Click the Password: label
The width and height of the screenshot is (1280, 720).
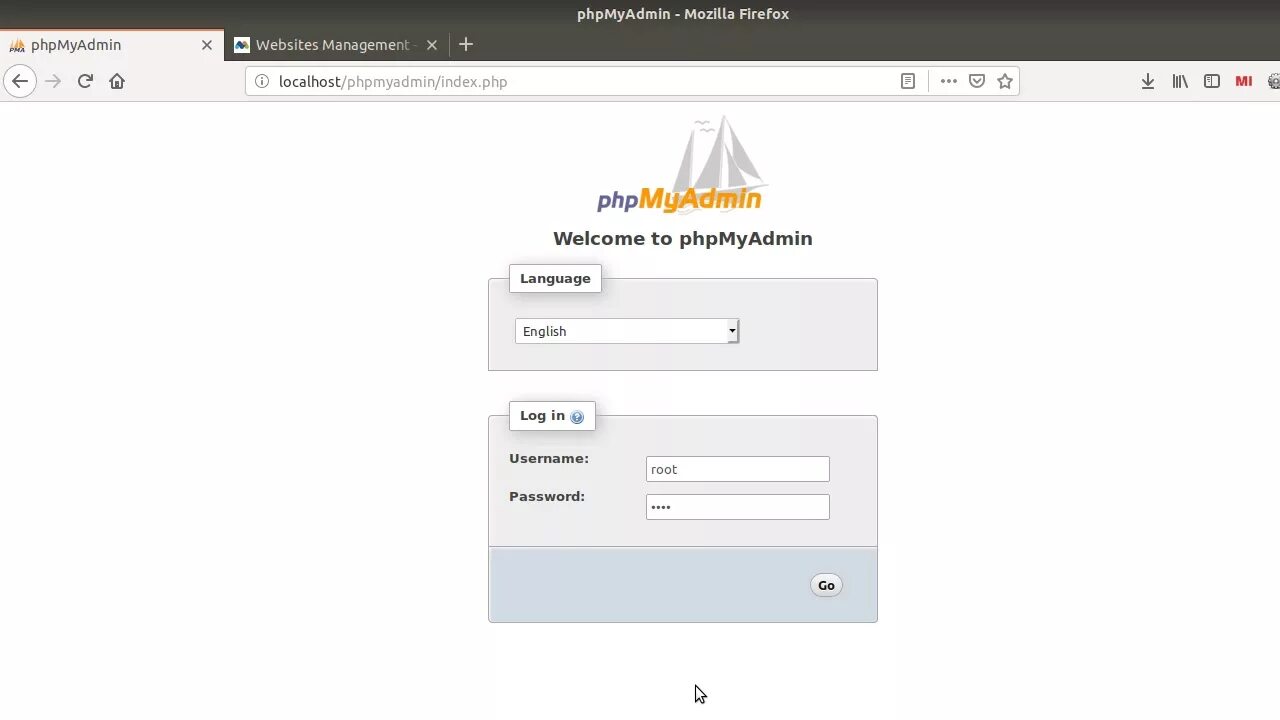(x=547, y=496)
